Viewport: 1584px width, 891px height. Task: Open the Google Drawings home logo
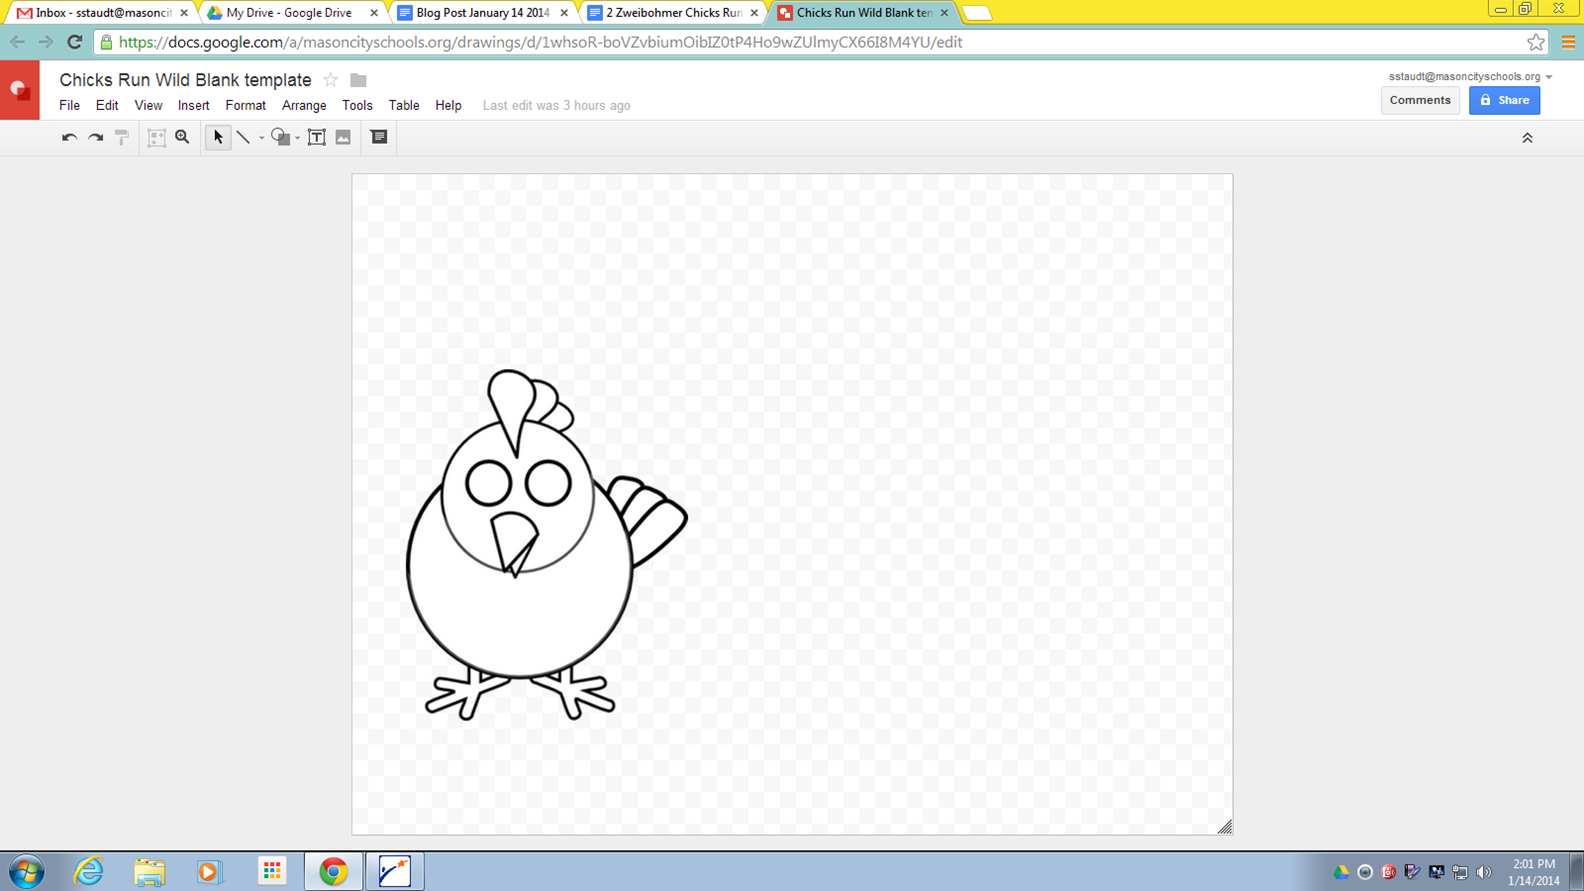(20, 90)
